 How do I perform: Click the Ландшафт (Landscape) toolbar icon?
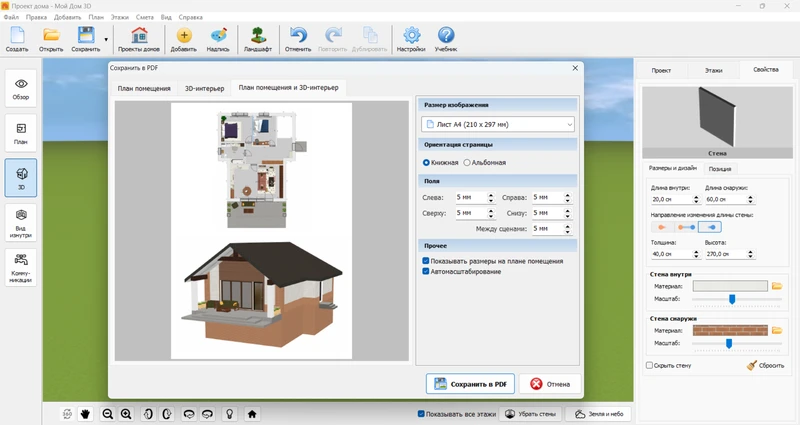coord(258,40)
